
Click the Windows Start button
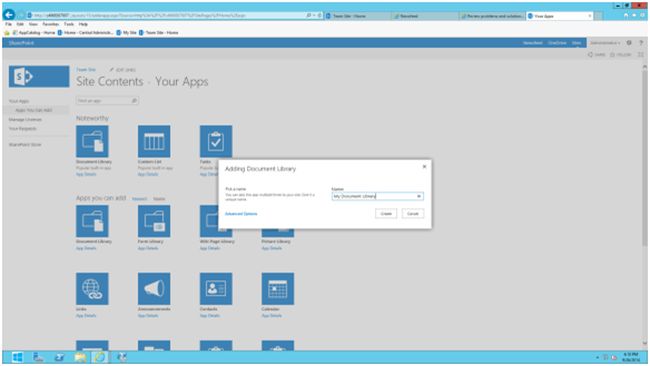coord(17,357)
